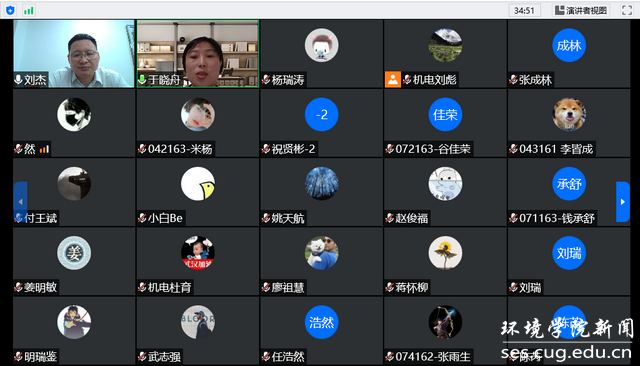Click the 34:51 meeting timer
This screenshot has width=640, height=366.
click(524, 11)
